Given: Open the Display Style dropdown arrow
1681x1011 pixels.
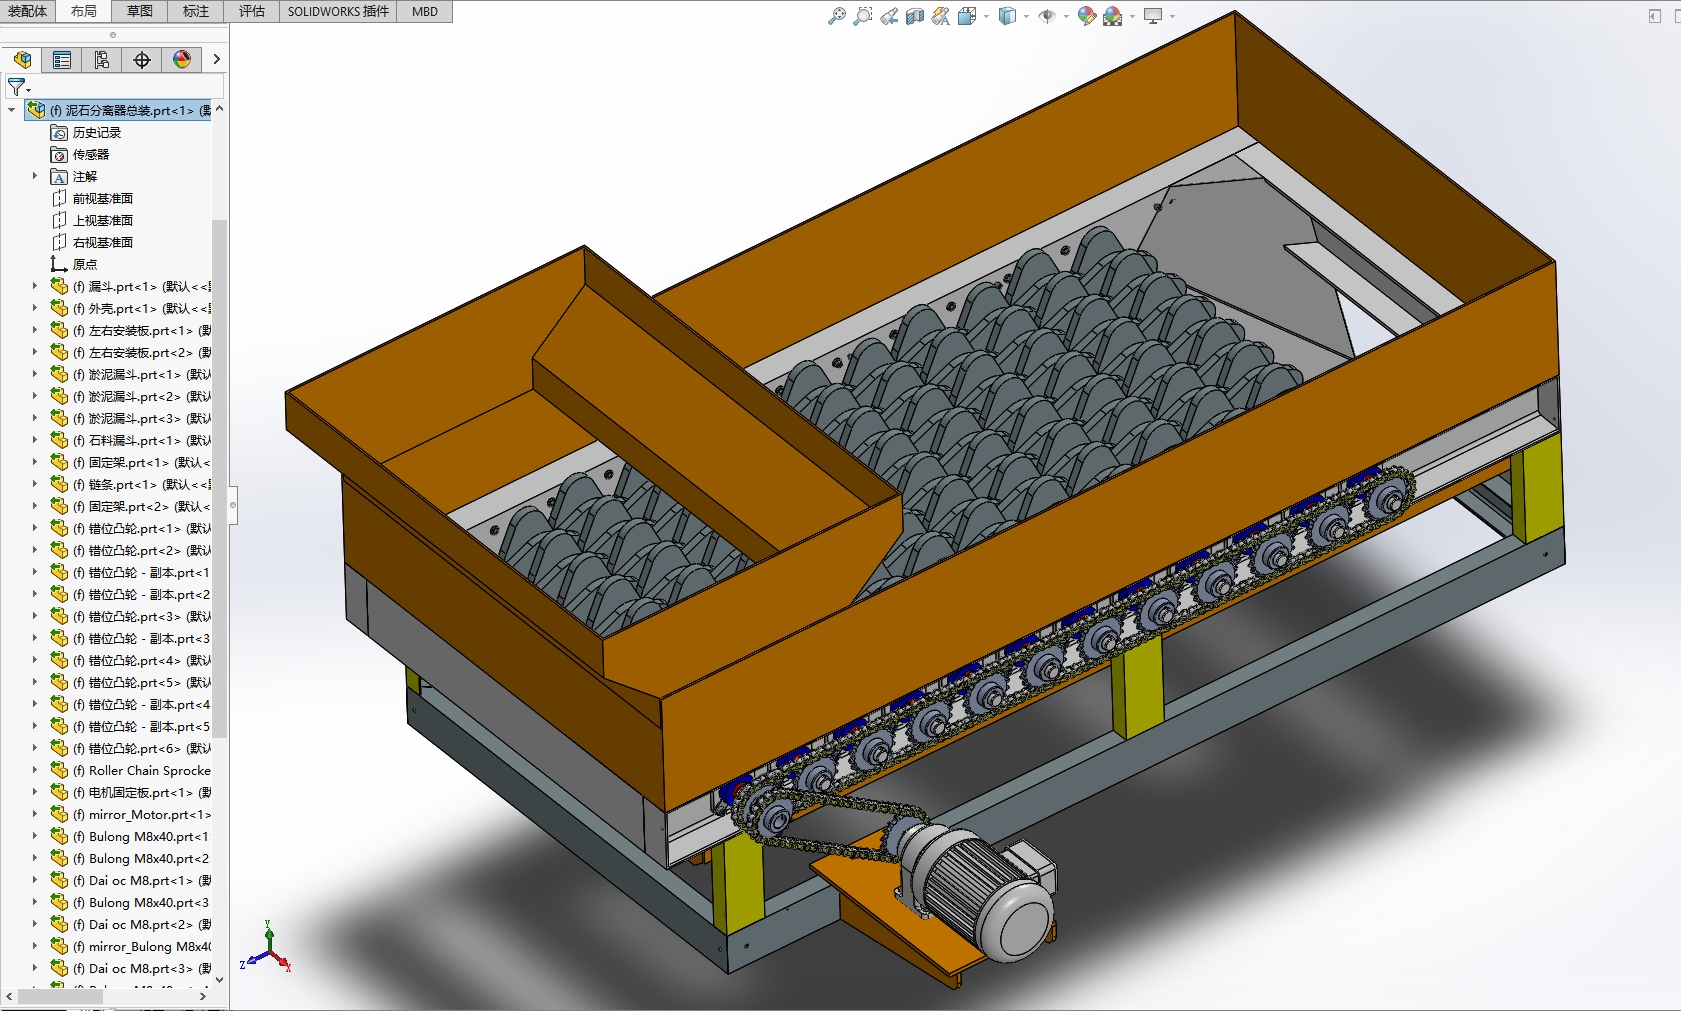Looking at the screenshot, I should coord(1026,16).
